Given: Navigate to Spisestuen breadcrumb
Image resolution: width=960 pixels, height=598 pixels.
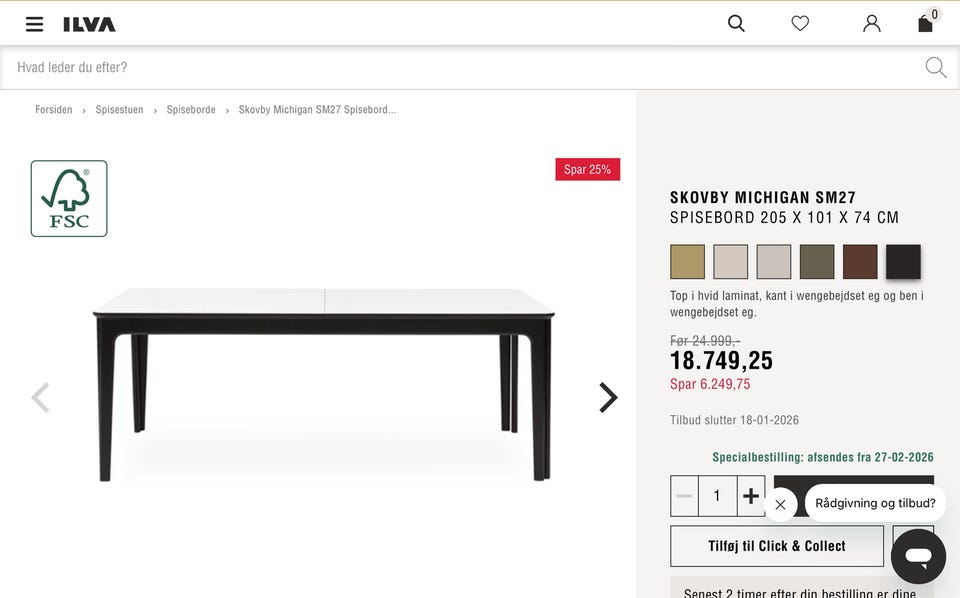Looking at the screenshot, I should tap(118, 110).
